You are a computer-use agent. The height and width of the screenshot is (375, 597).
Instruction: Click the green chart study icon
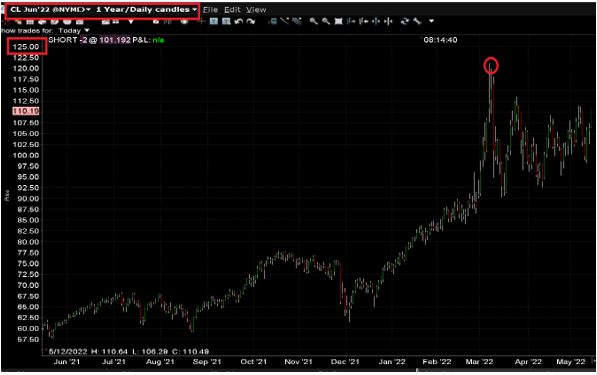(272, 22)
